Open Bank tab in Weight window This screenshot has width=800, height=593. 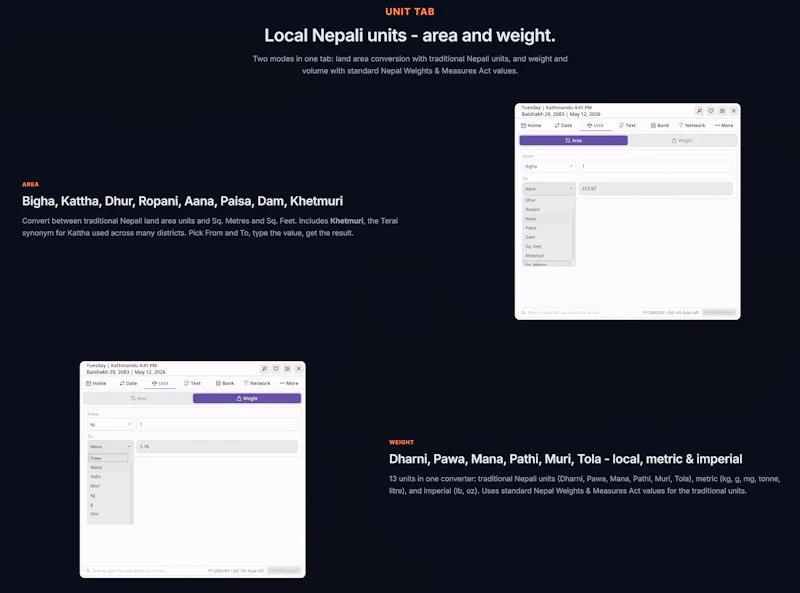point(224,383)
